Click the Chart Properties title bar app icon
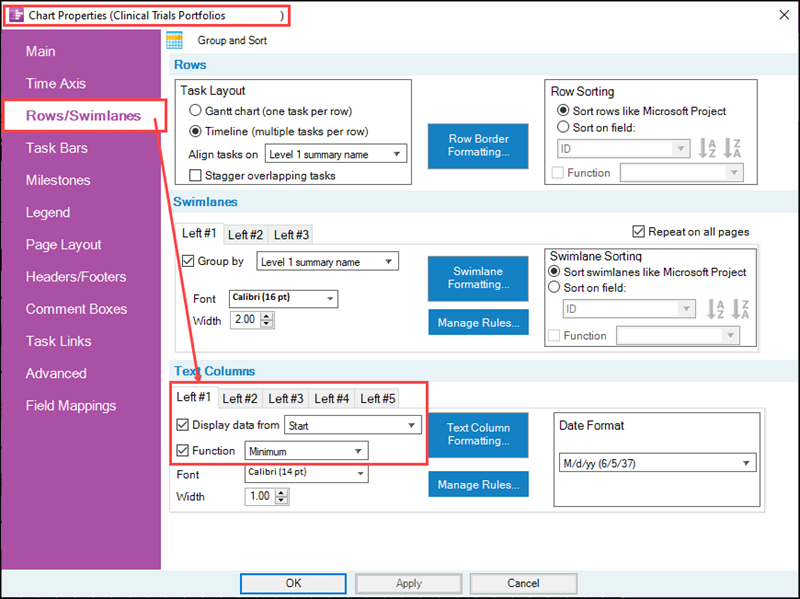Screen dimensions: 800x599 (x=16, y=15)
